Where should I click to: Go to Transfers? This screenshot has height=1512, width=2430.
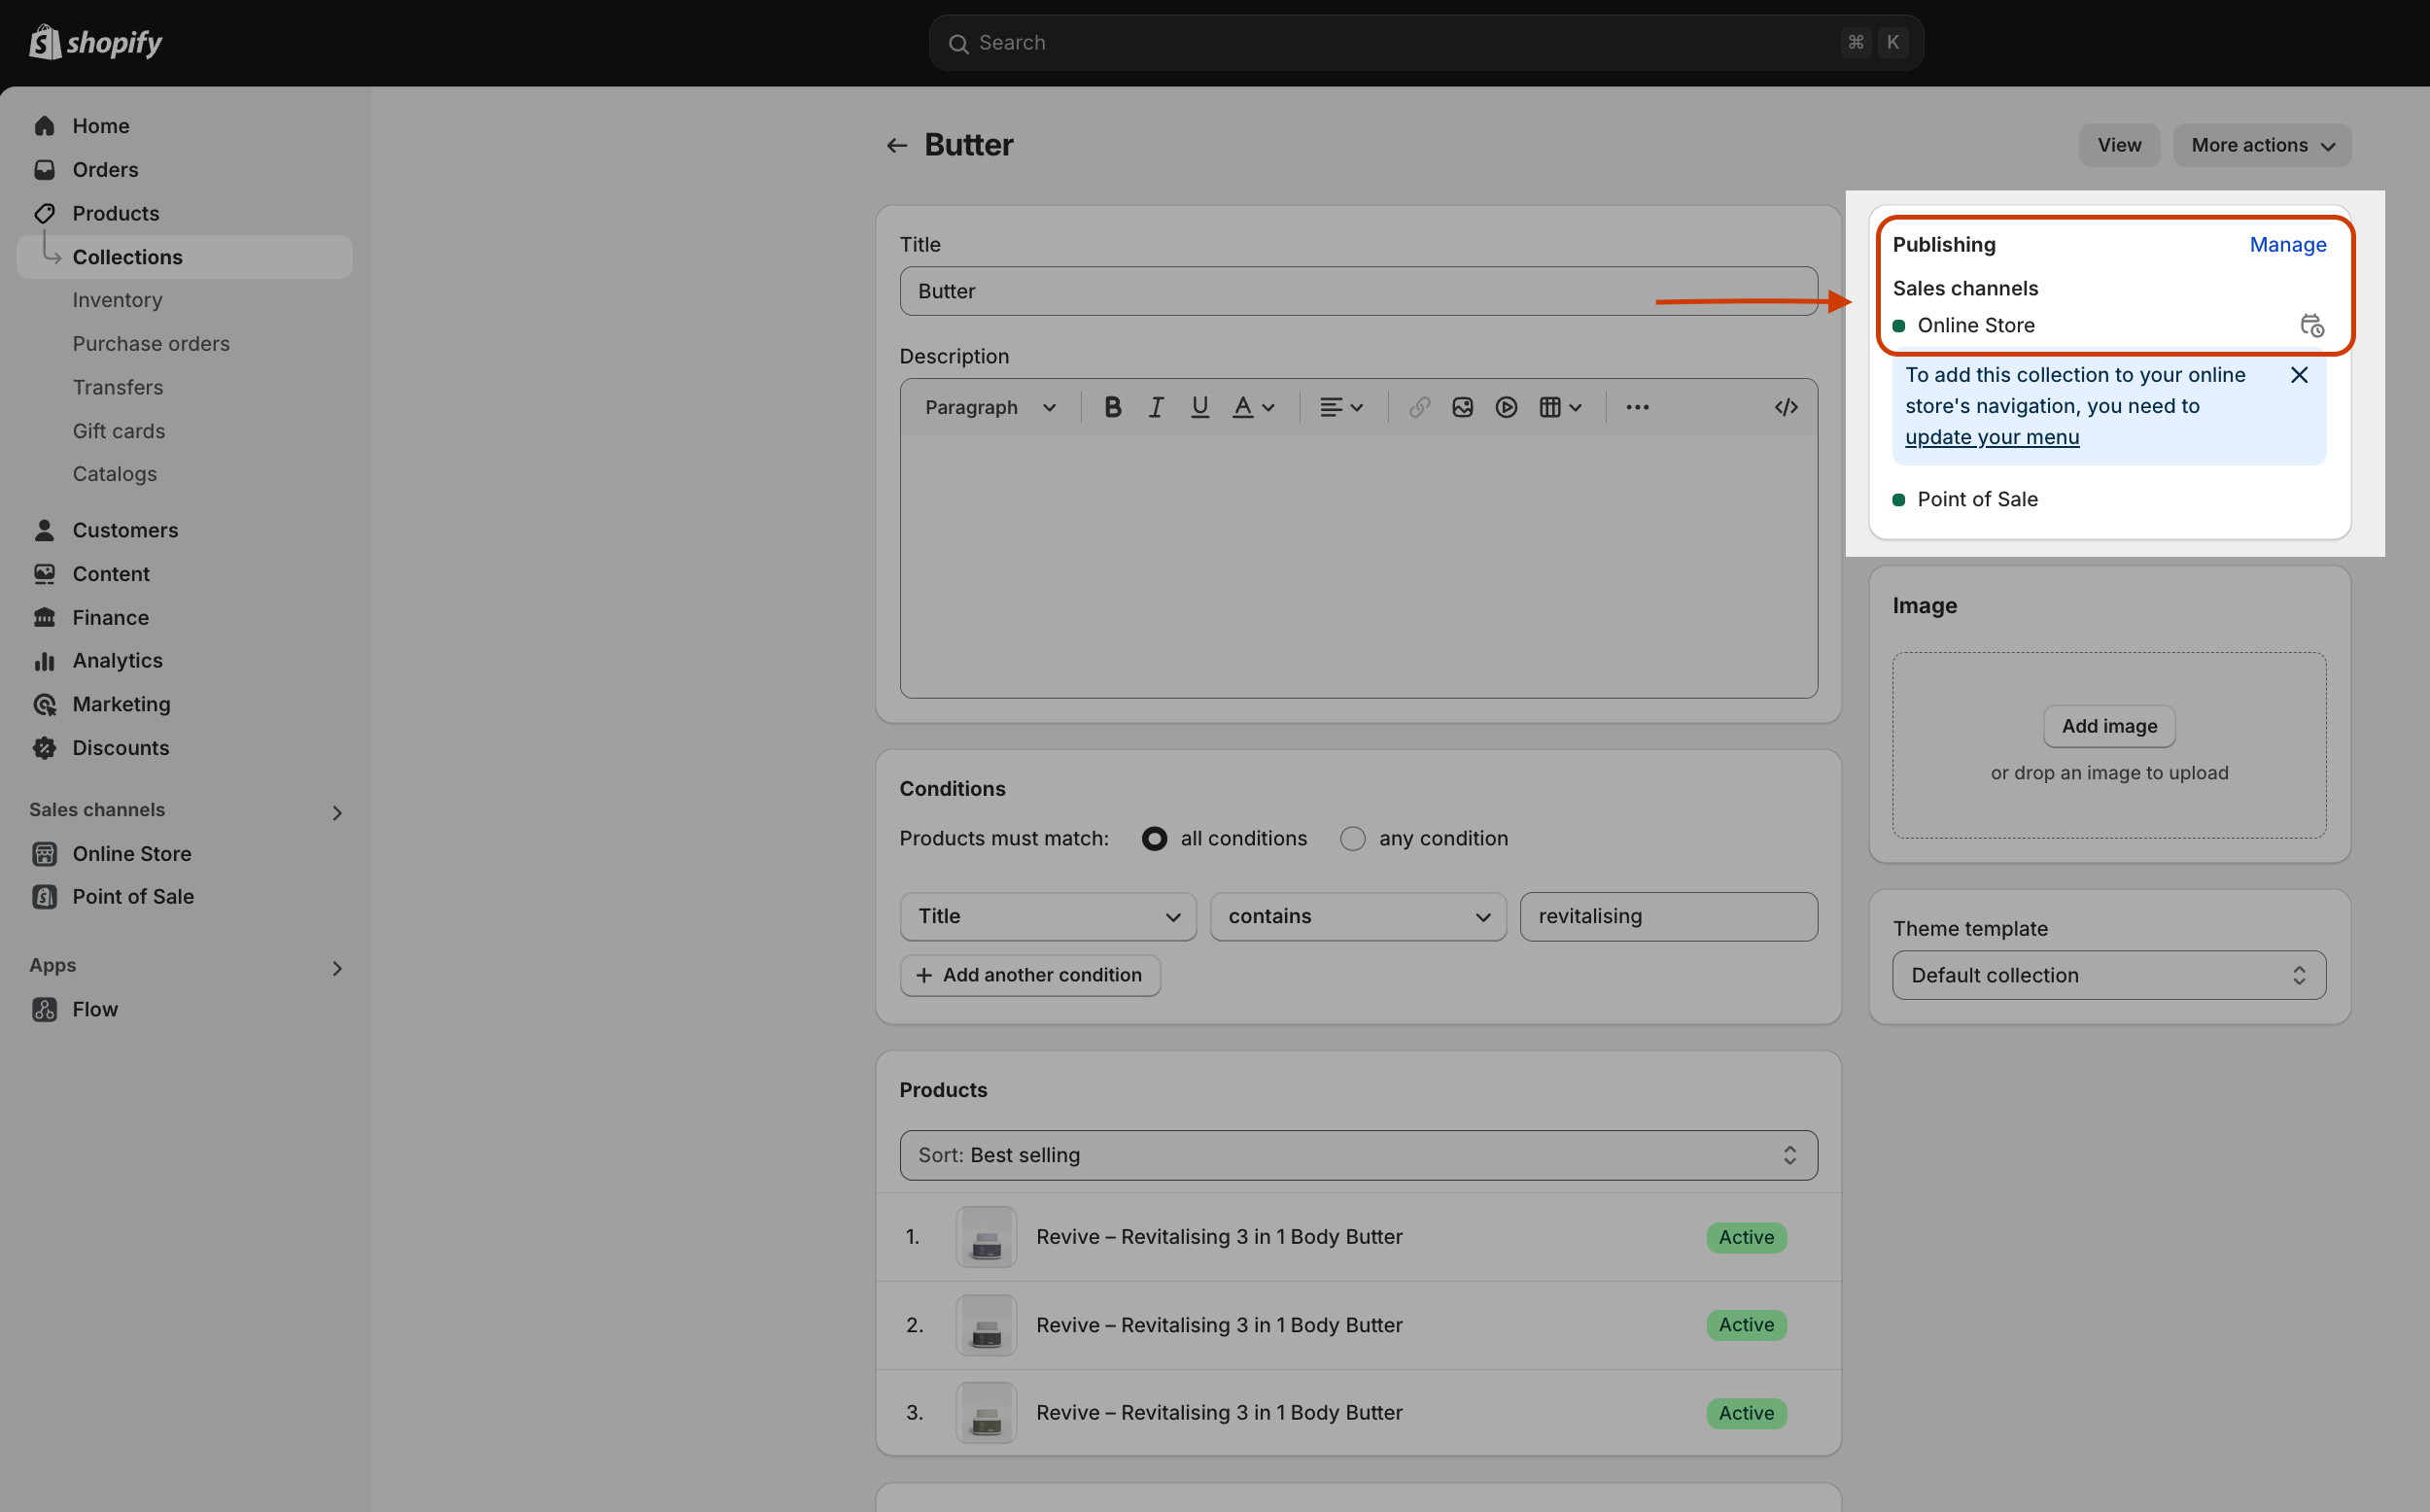pyautogui.click(x=118, y=387)
